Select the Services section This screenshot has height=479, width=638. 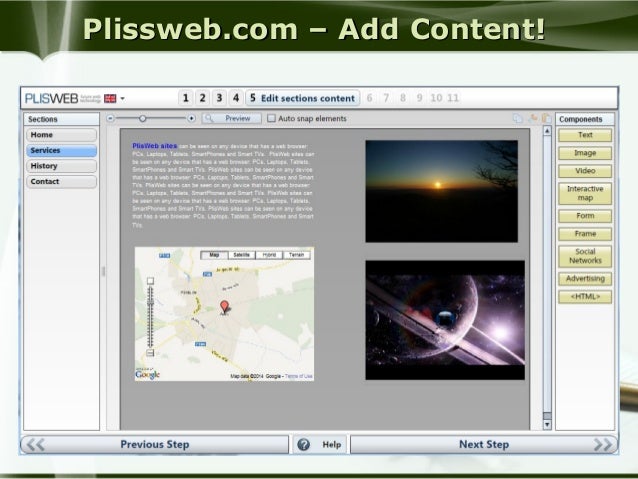61,151
